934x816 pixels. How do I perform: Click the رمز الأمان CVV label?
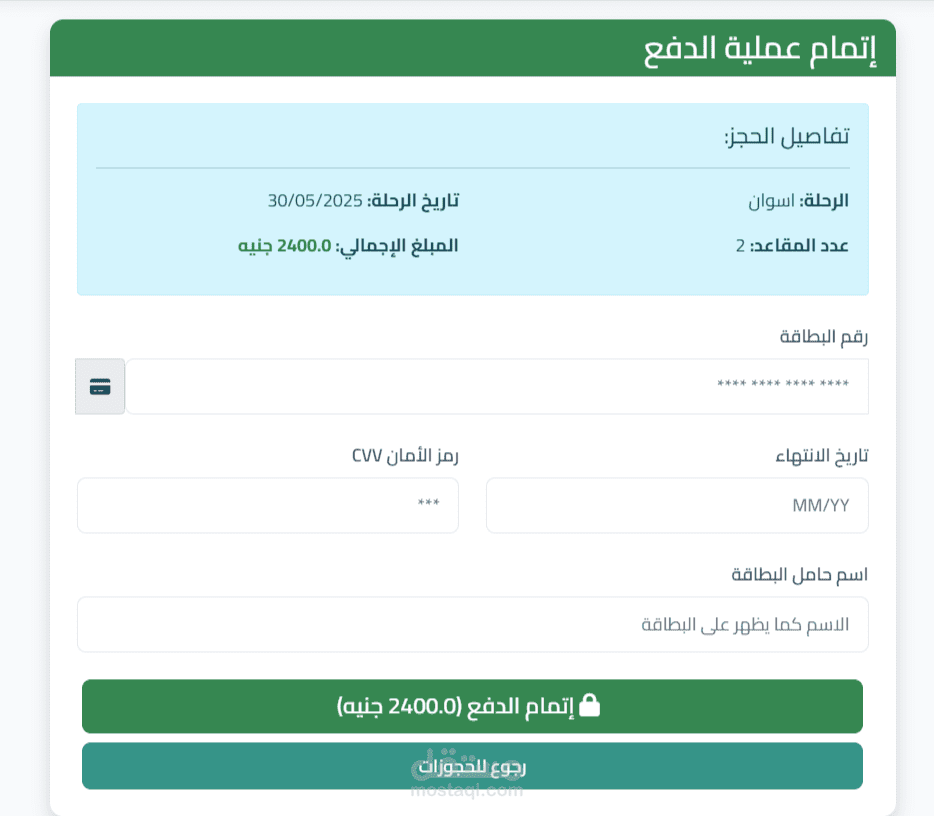coord(405,456)
